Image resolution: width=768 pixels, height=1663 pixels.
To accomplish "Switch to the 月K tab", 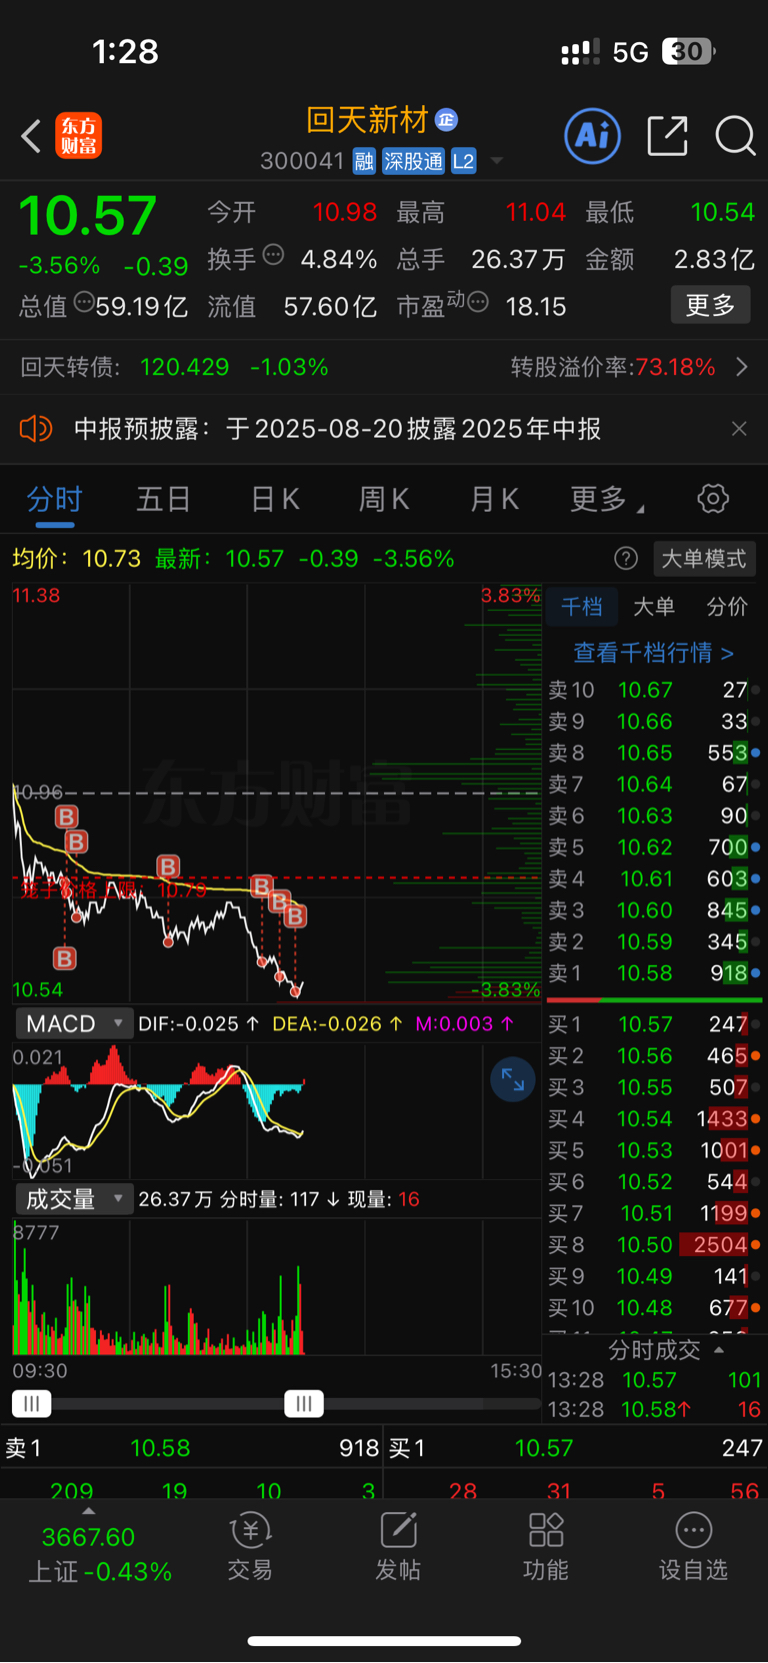I will point(495,498).
